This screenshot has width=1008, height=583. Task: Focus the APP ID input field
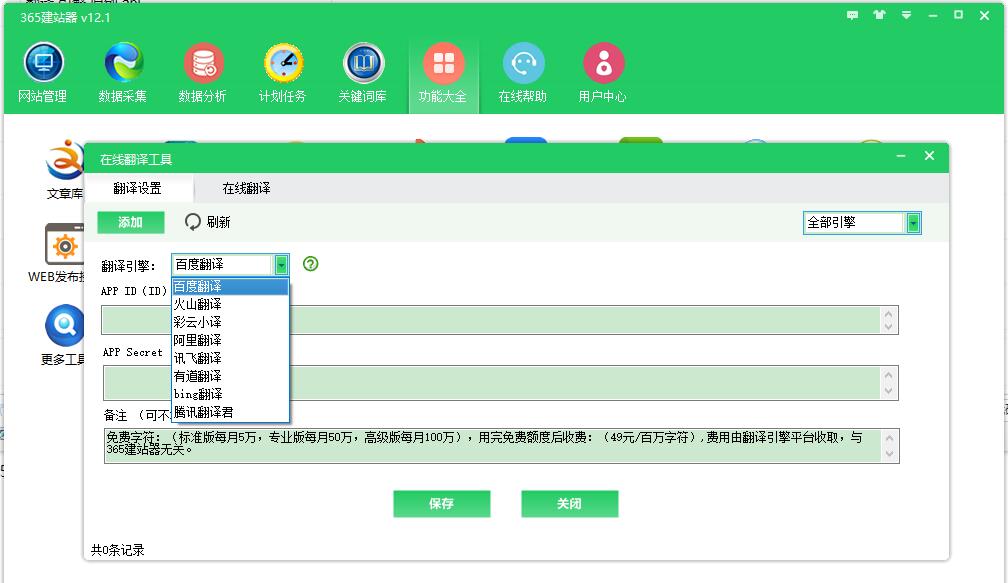point(500,320)
